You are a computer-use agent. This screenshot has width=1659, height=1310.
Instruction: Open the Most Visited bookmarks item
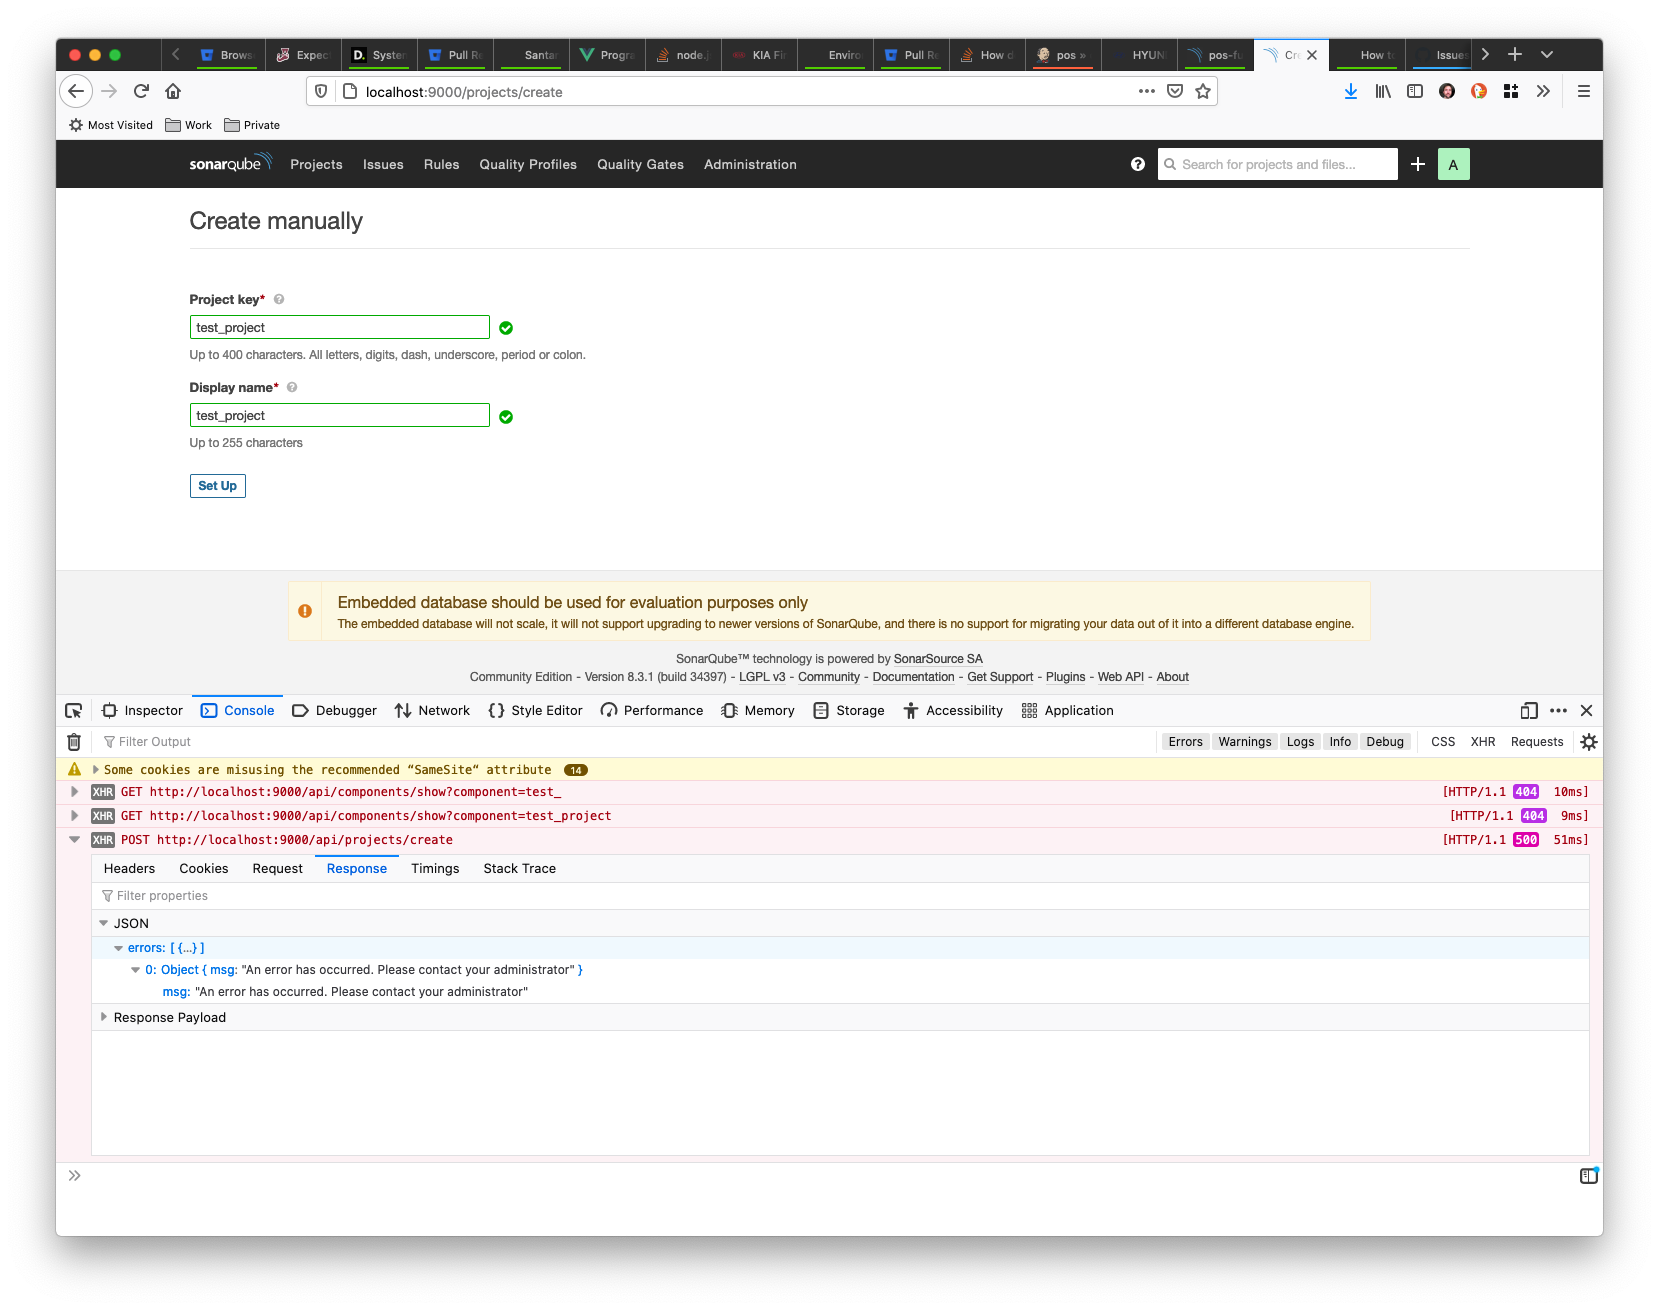[x=111, y=125]
